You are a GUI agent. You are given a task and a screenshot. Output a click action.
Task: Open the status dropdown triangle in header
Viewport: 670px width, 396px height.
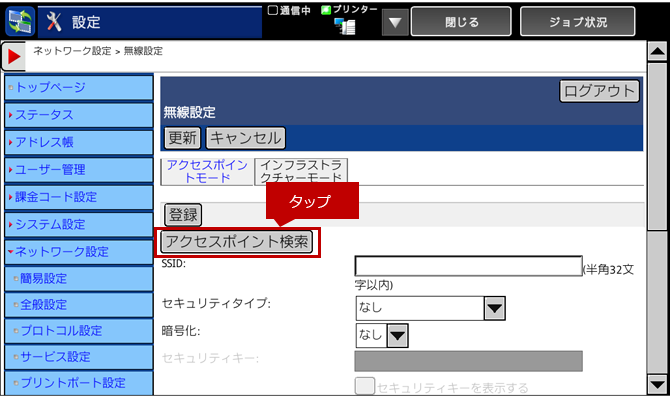(x=395, y=22)
